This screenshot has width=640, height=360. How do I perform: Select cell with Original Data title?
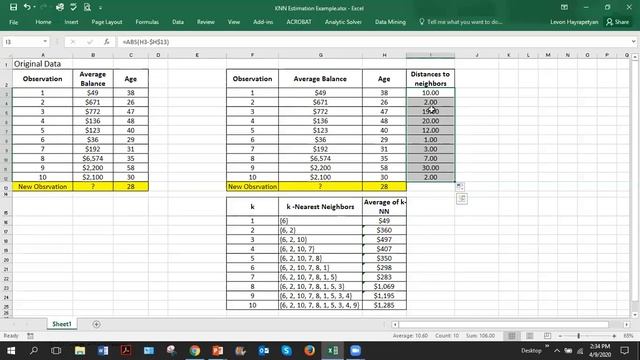(42, 64)
